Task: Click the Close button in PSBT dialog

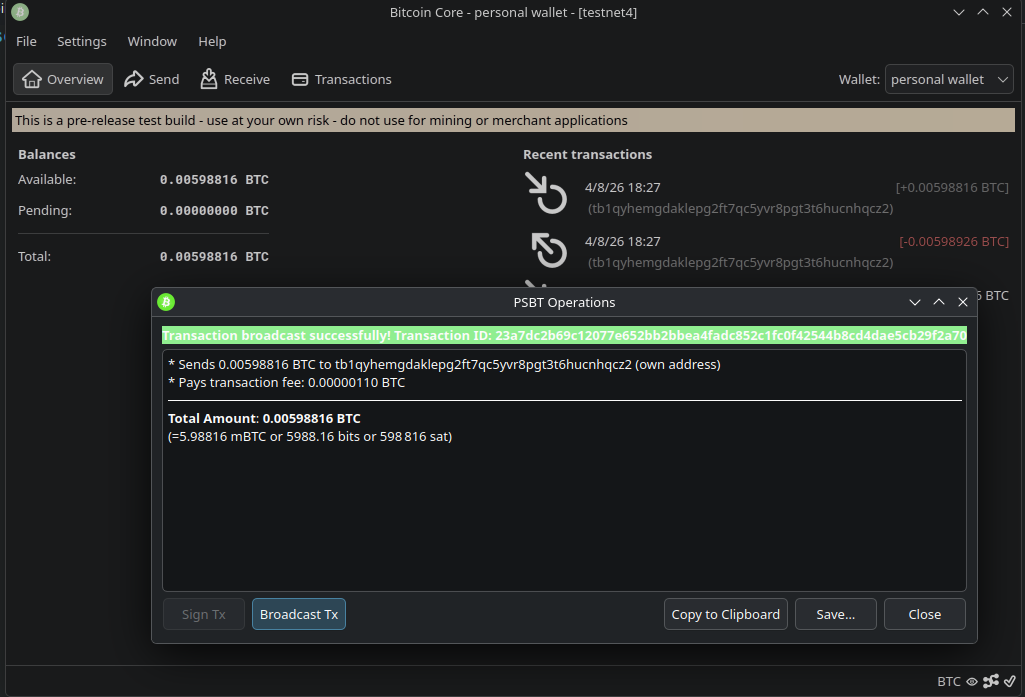Action: tap(924, 615)
